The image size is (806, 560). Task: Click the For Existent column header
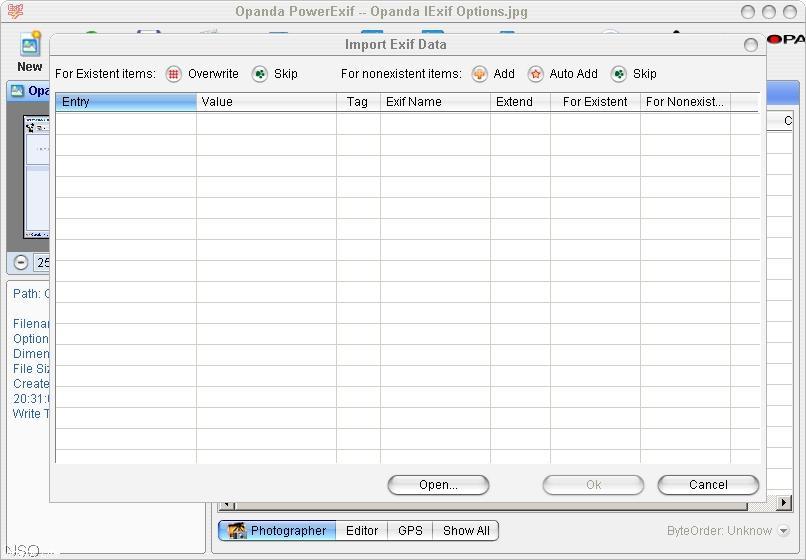[595, 102]
